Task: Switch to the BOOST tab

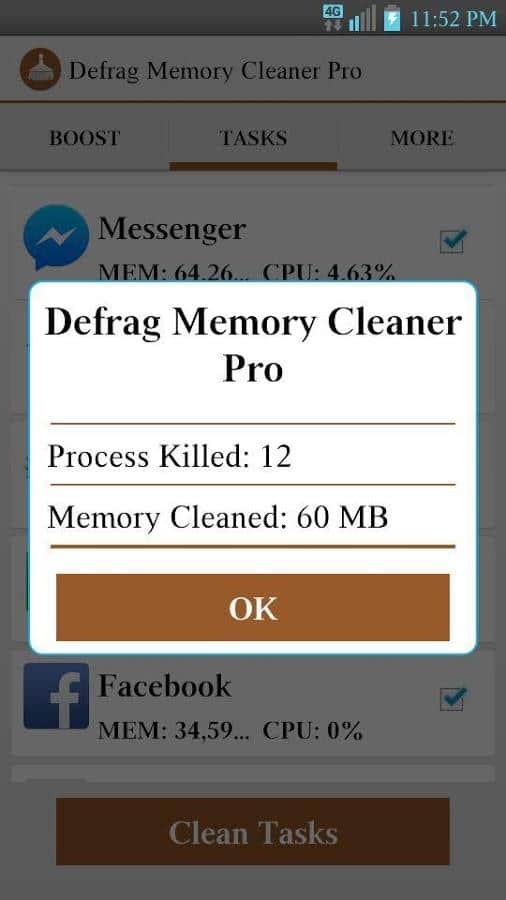Action: [x=85, y=138]
